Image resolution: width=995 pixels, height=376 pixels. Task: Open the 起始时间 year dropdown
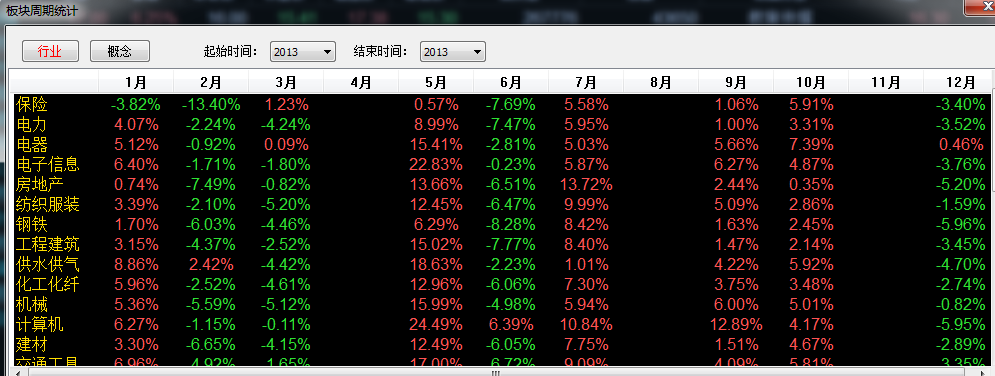point(303,52)
